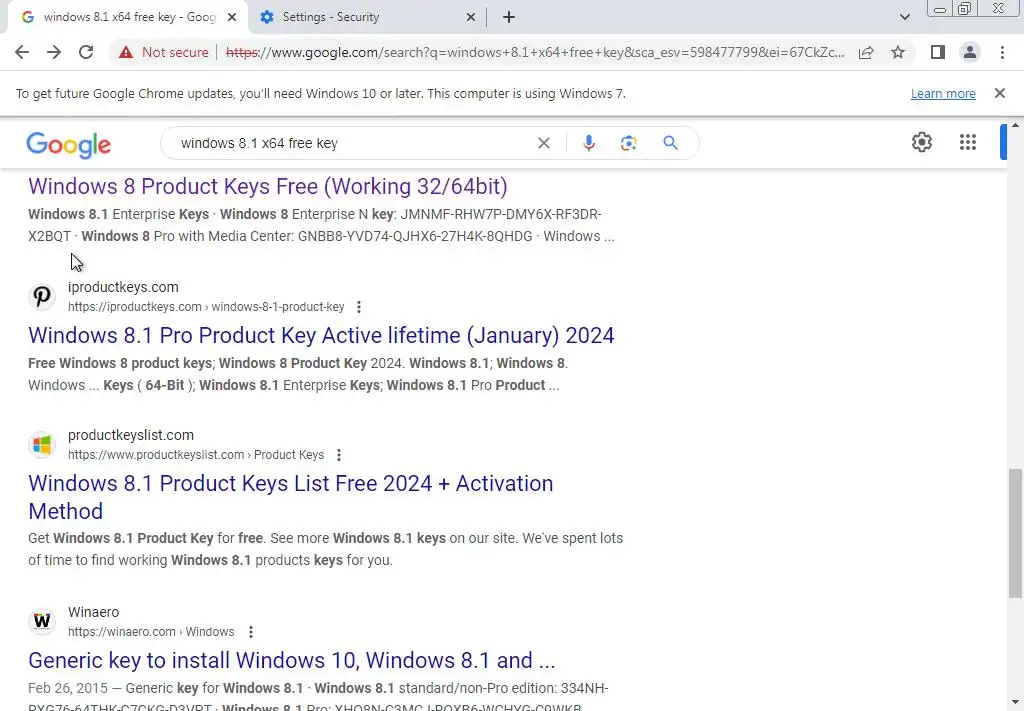Click the iproductkeys.com site name
Screen dimensions: 1024x711
(x=123, y=287)
